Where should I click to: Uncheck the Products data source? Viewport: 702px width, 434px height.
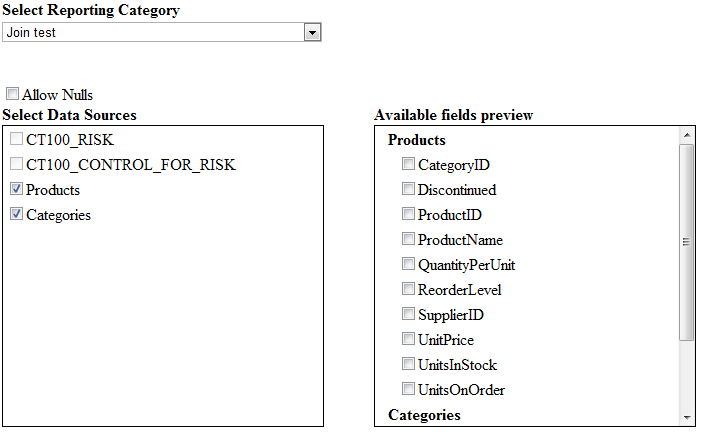coord(16,189)
